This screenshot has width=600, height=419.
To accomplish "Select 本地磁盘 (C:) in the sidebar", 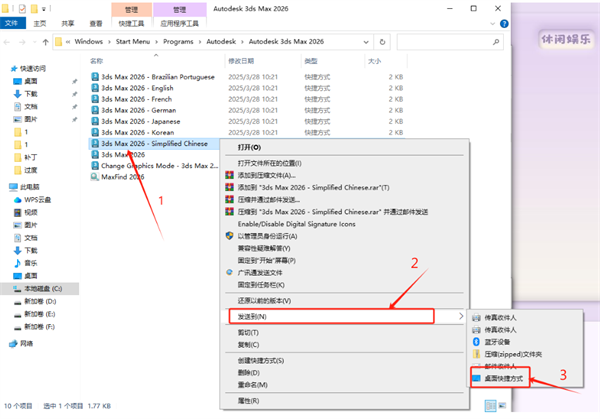I will coord(43,288).
